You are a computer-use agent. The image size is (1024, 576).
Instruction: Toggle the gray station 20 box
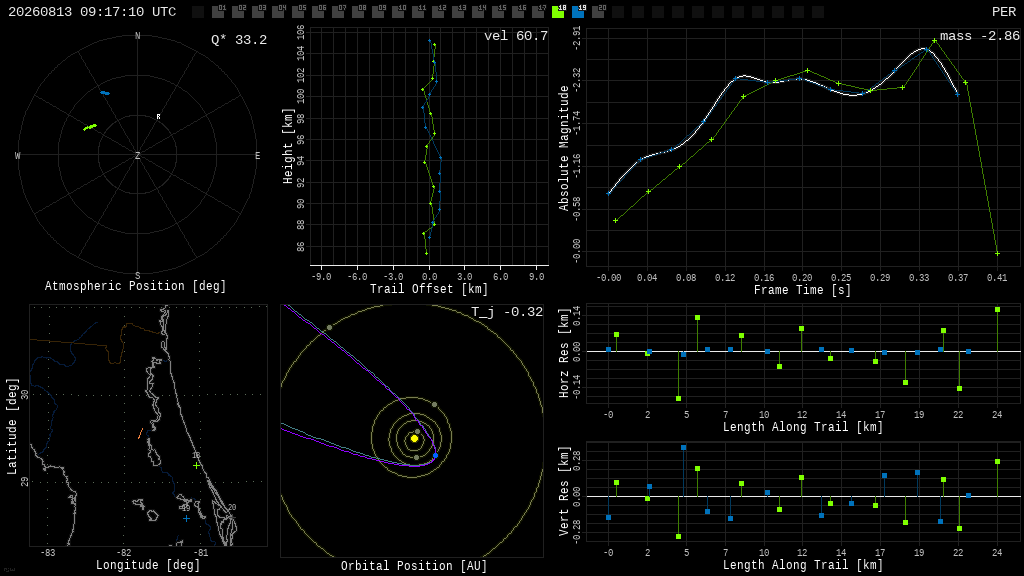click(x=598, y=12)
